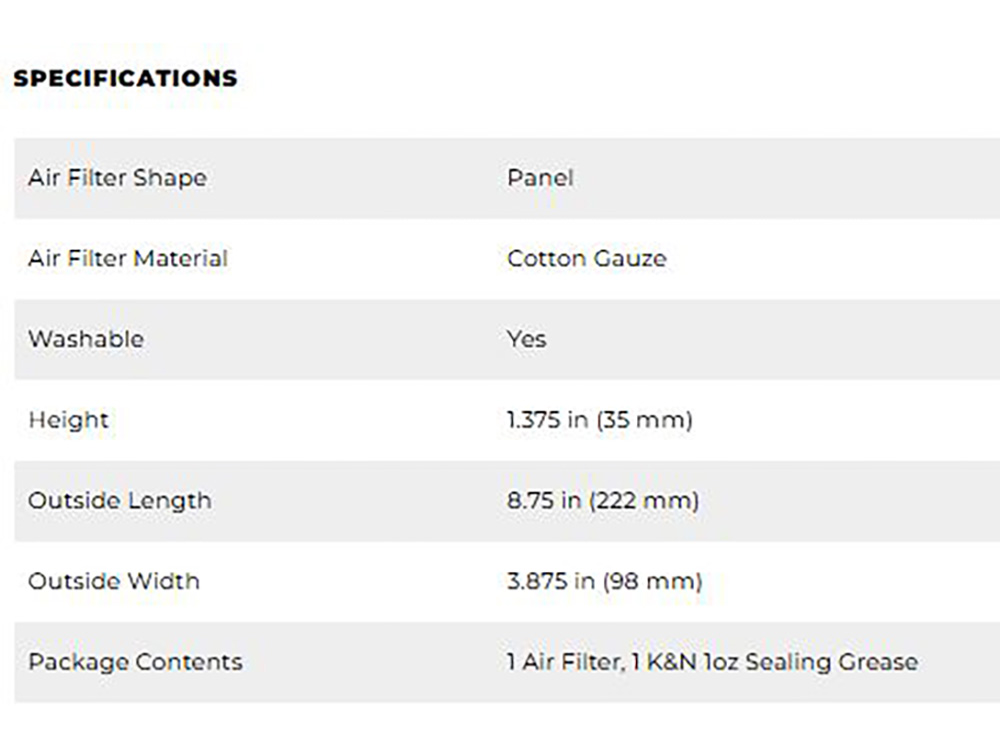Select the Air Filter Material label
Viewport: 1000px width, 750px height.
click(128, 258)
